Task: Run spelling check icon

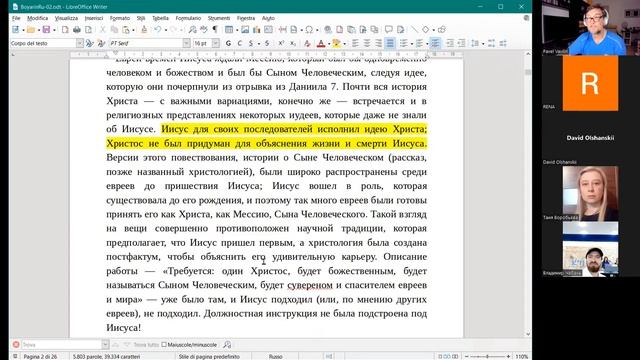Action: click(204, 30)
